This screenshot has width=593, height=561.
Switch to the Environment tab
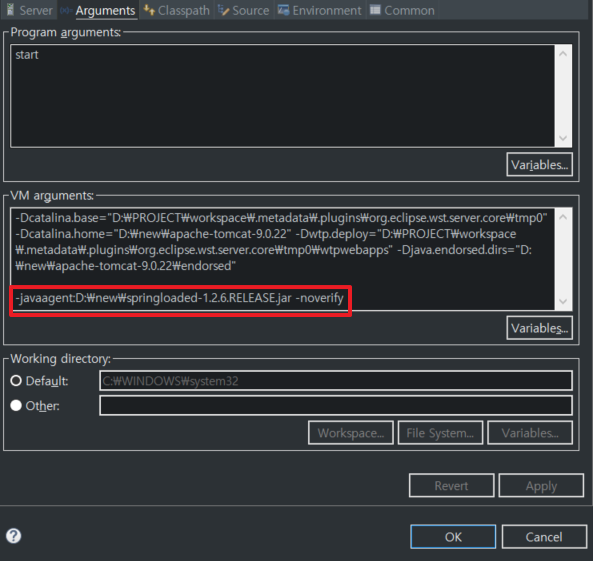[x=320, y=10]
